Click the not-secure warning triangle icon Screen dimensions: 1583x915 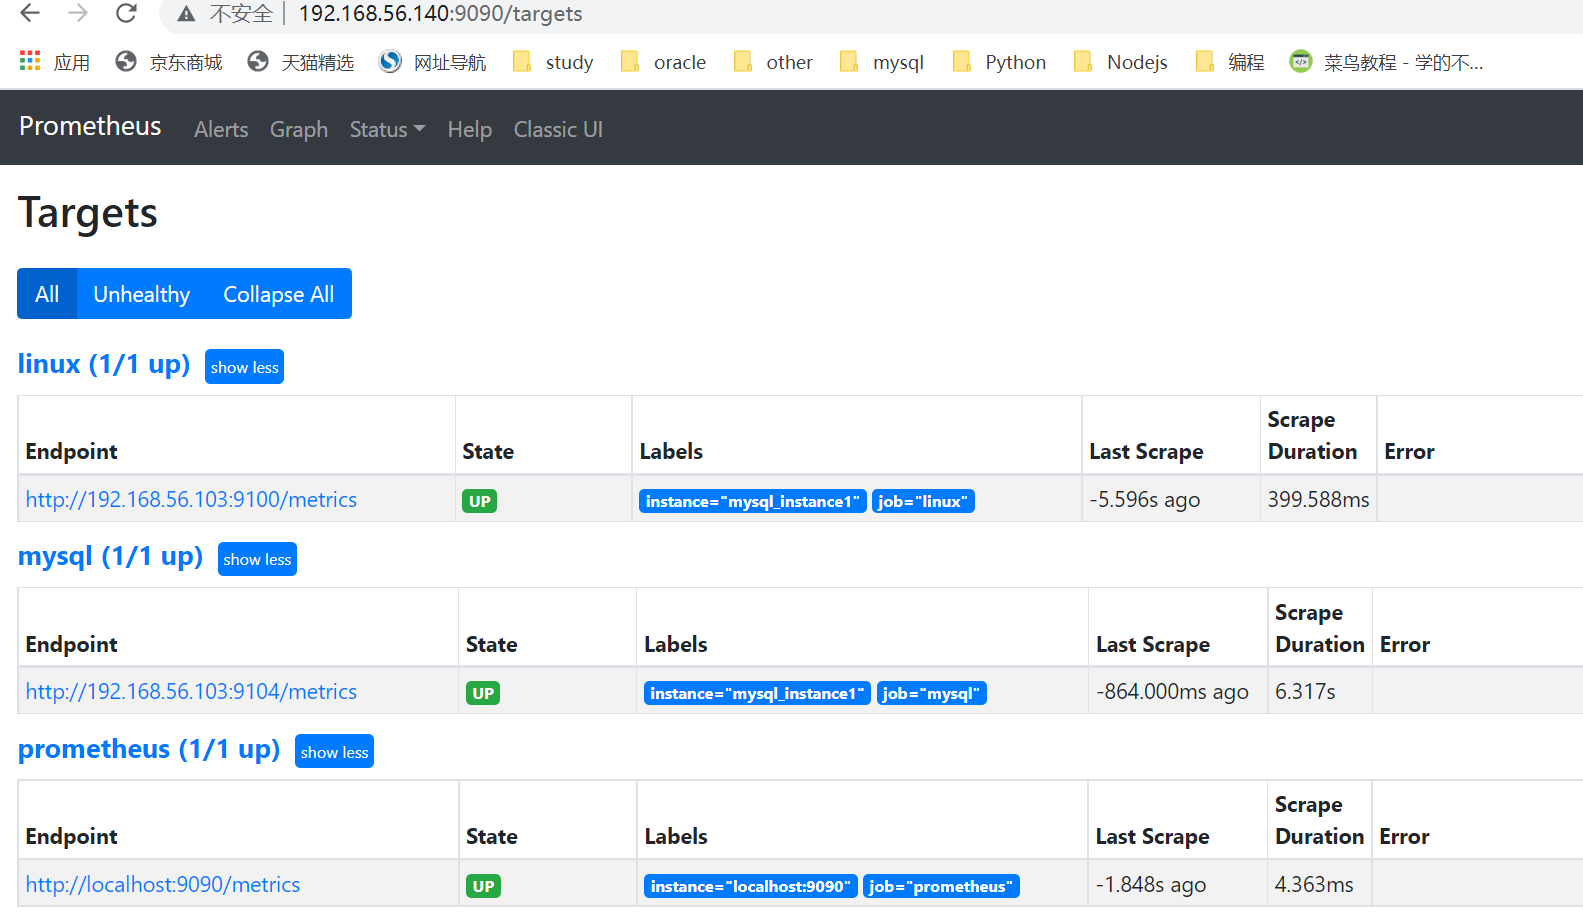click(x=186, y=14)
